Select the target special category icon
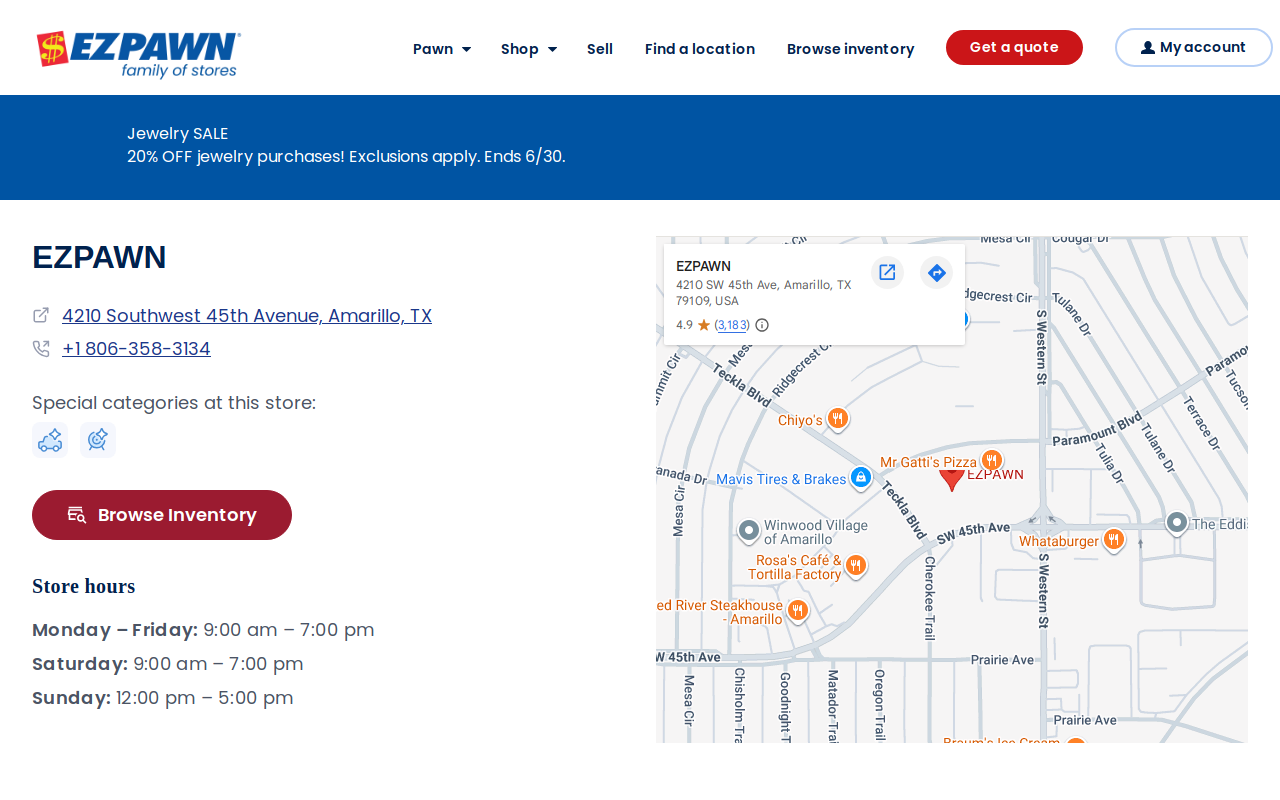 click(x=98, y=440)
